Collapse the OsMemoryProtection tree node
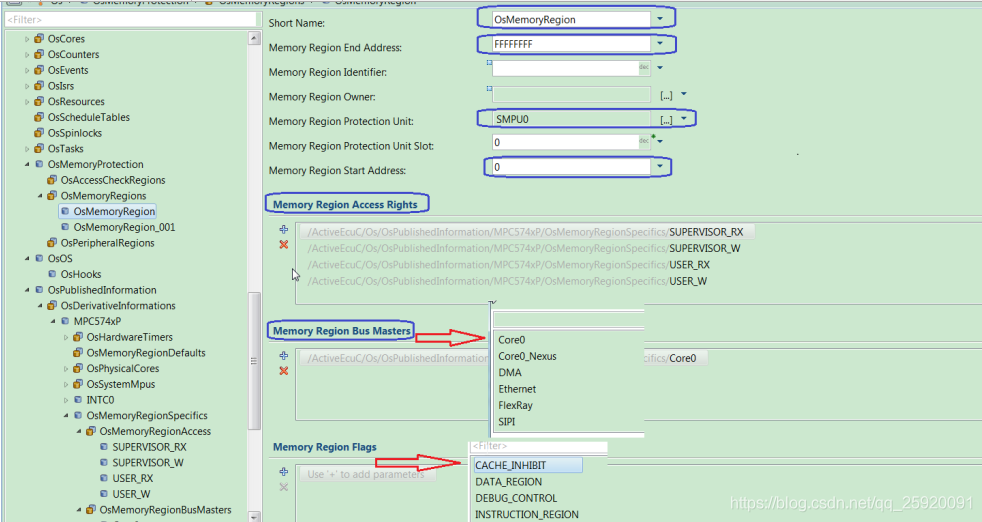982x522 pixels. pyautogui.click(x=27, y=164)
